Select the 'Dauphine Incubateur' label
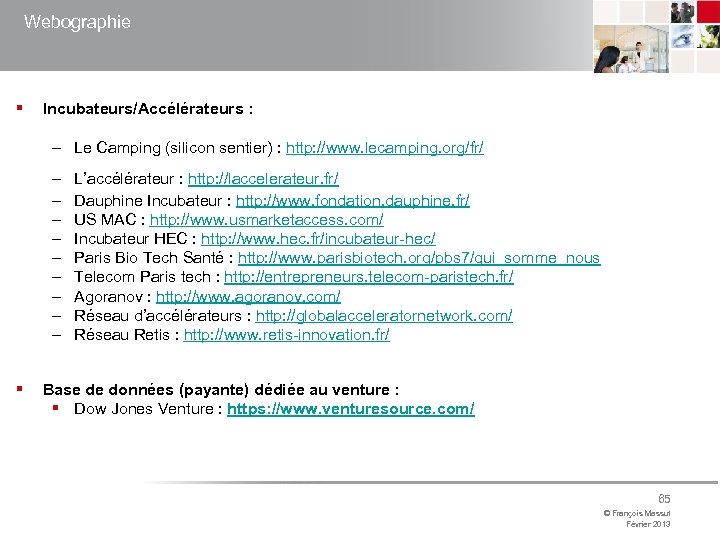The height and width of the screenshot is (540, 720). (148, 201)
